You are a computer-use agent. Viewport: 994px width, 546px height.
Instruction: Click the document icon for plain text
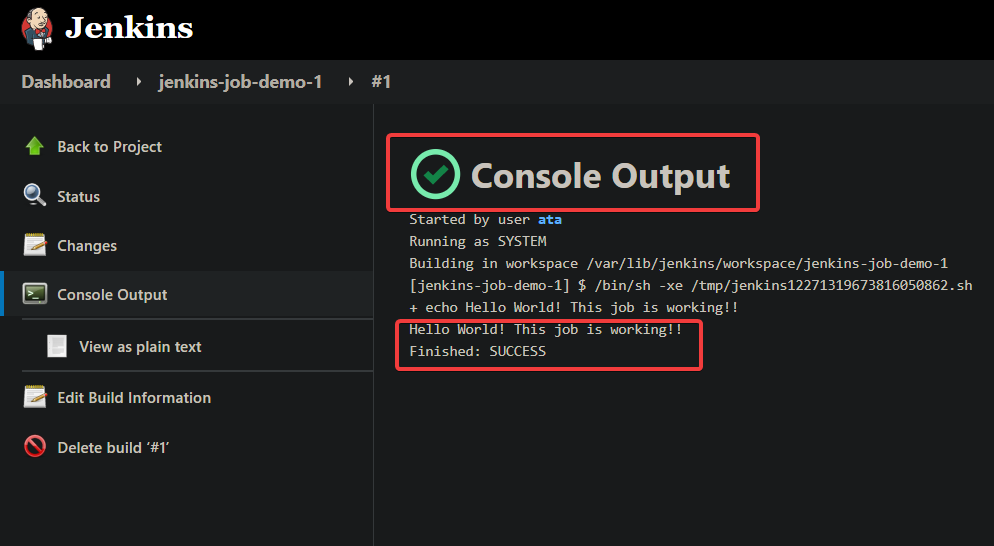click(57, 346)
